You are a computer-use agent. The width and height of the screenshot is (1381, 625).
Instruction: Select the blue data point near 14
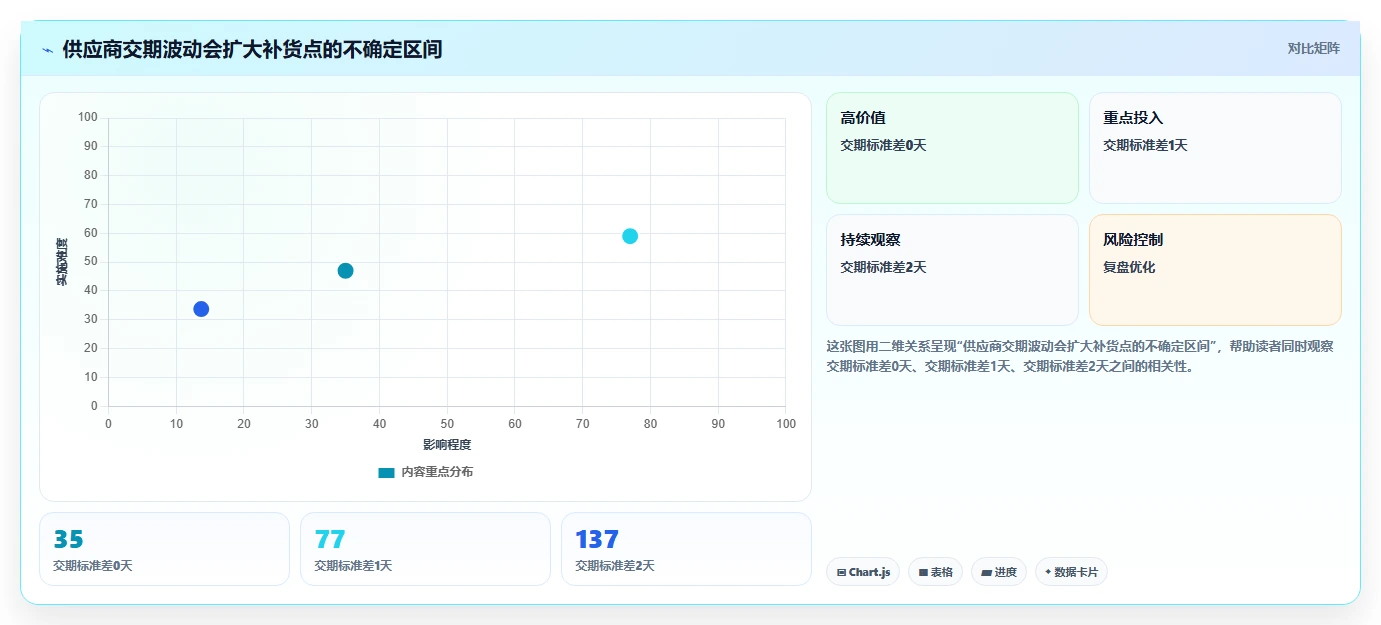click(201, 309)
